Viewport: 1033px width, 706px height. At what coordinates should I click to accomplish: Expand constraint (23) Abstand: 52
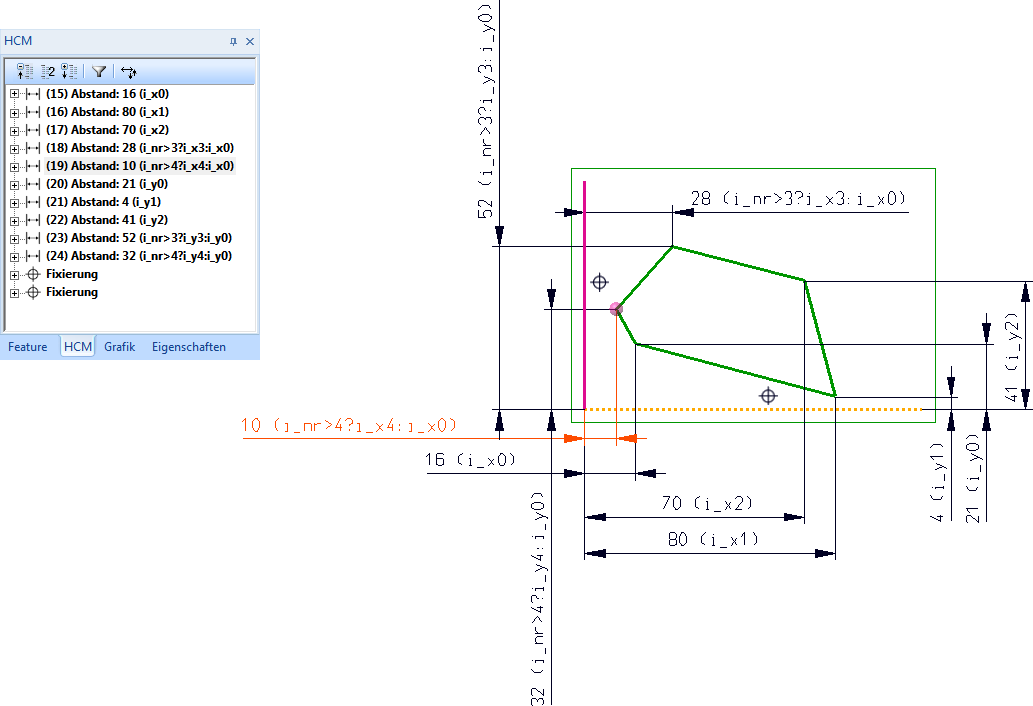click(14, 238)
